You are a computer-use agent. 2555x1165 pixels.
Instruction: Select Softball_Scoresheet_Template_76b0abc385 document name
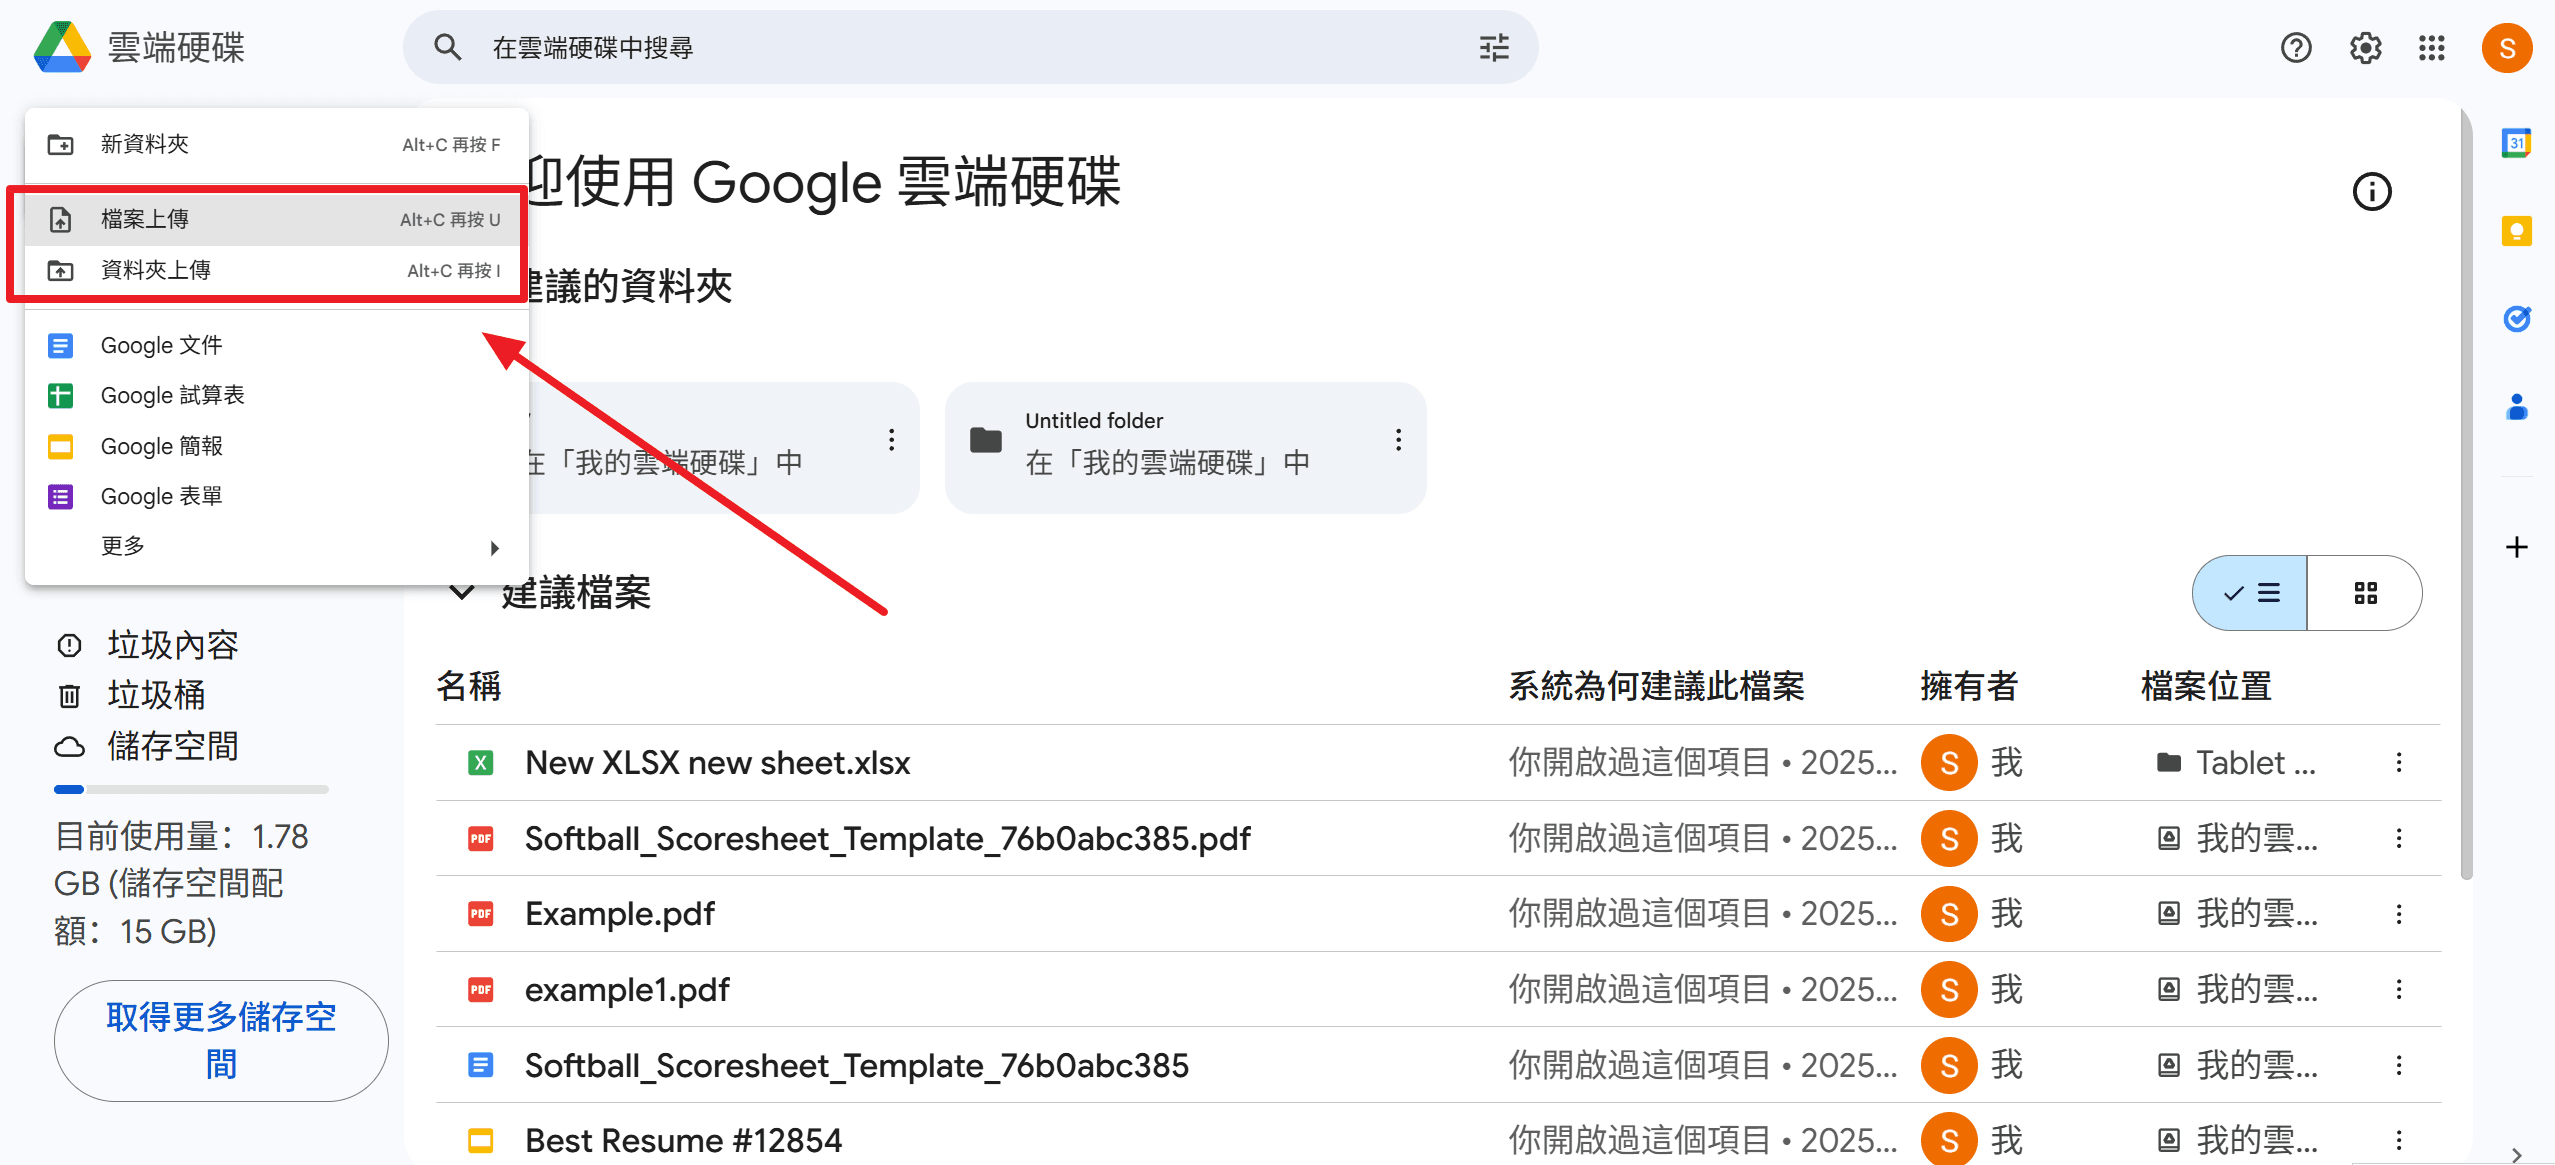click(857, 1066)
